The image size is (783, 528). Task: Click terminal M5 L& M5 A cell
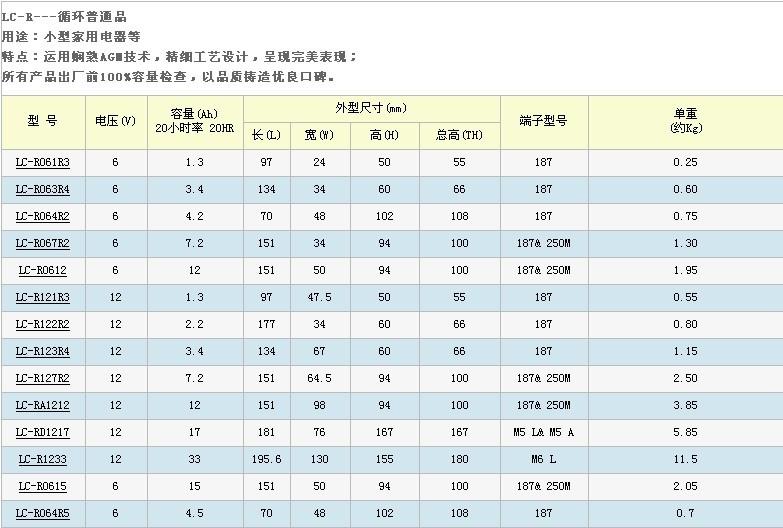(543, 432)
